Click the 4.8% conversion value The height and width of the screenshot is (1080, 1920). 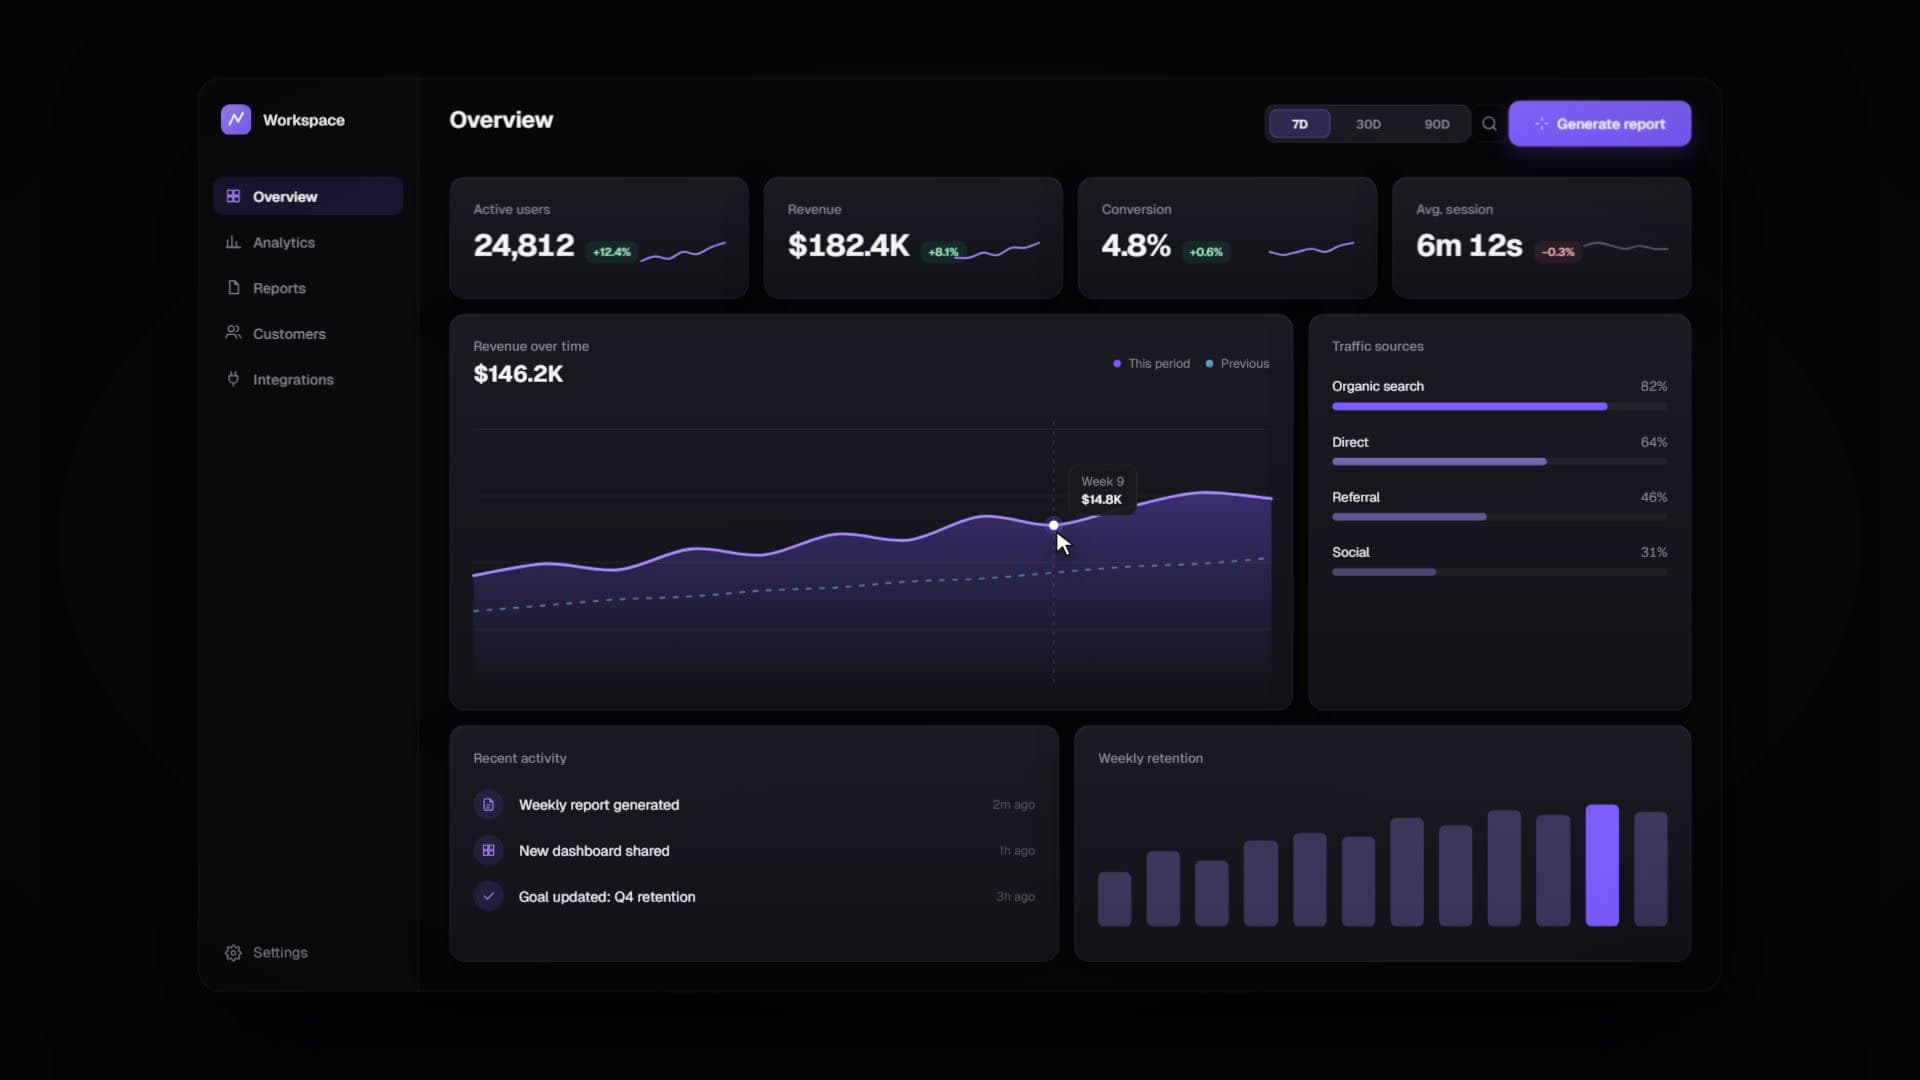click(1136, 245)
